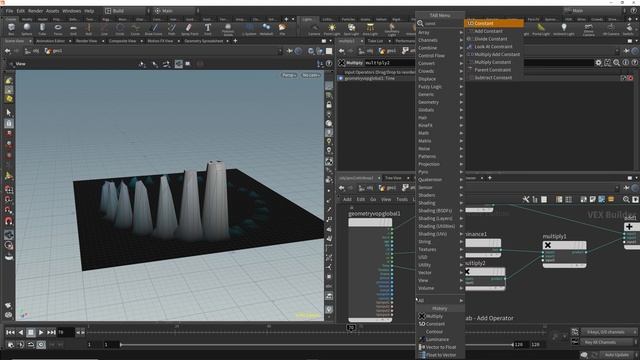Open the File menu

(x=9, y=11)
